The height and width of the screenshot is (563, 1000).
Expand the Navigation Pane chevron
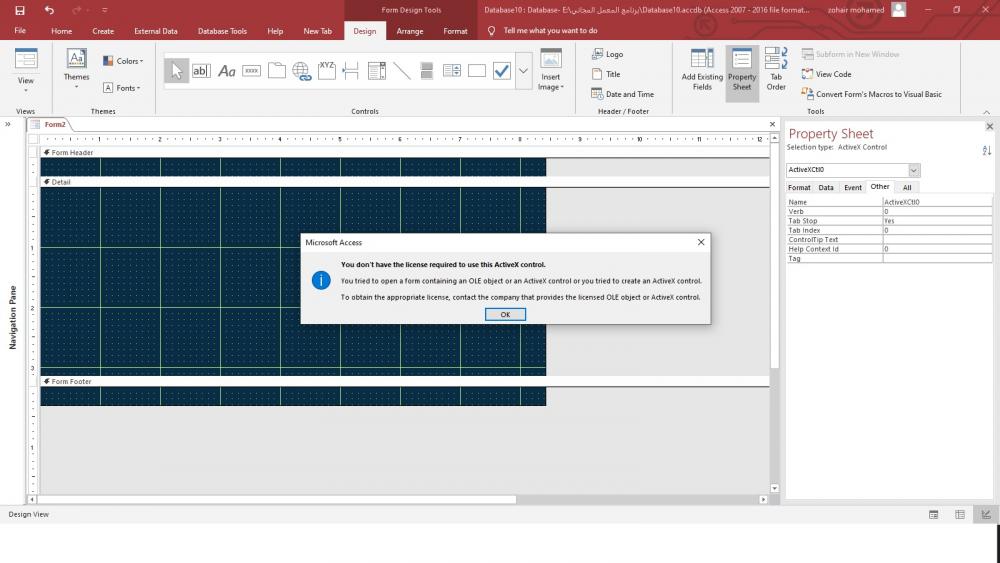(x=8, y=124)
